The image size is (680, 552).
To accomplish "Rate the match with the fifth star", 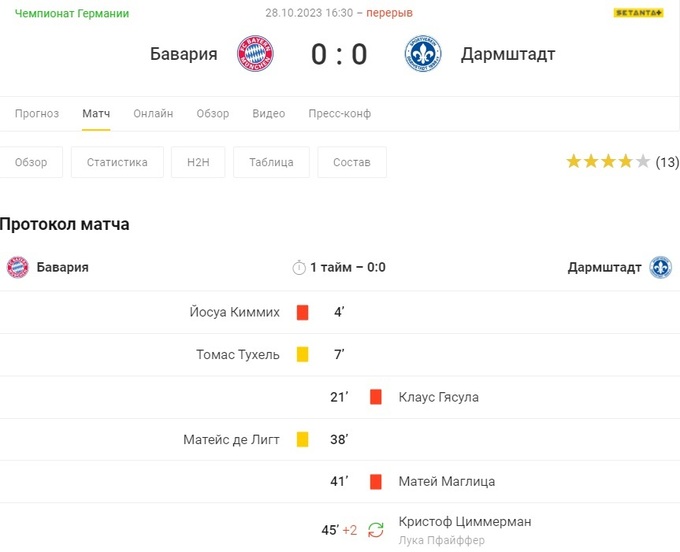I will click(643, 162).
